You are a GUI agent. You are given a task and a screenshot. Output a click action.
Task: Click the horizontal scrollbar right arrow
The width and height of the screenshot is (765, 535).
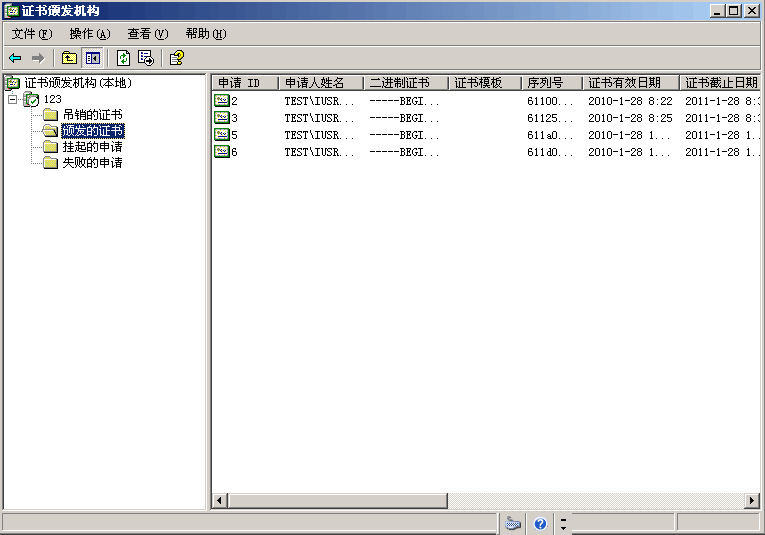(x=752, y=500)
